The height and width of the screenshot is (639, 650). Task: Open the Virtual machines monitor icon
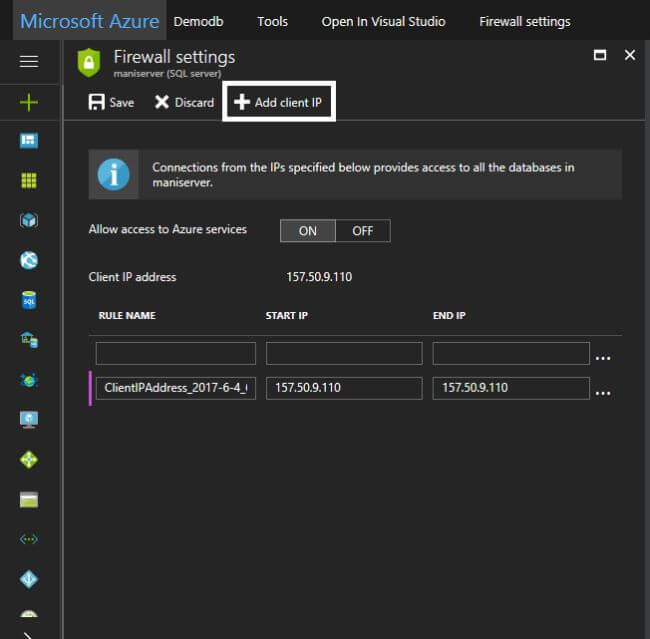click(x=29, y=420)
